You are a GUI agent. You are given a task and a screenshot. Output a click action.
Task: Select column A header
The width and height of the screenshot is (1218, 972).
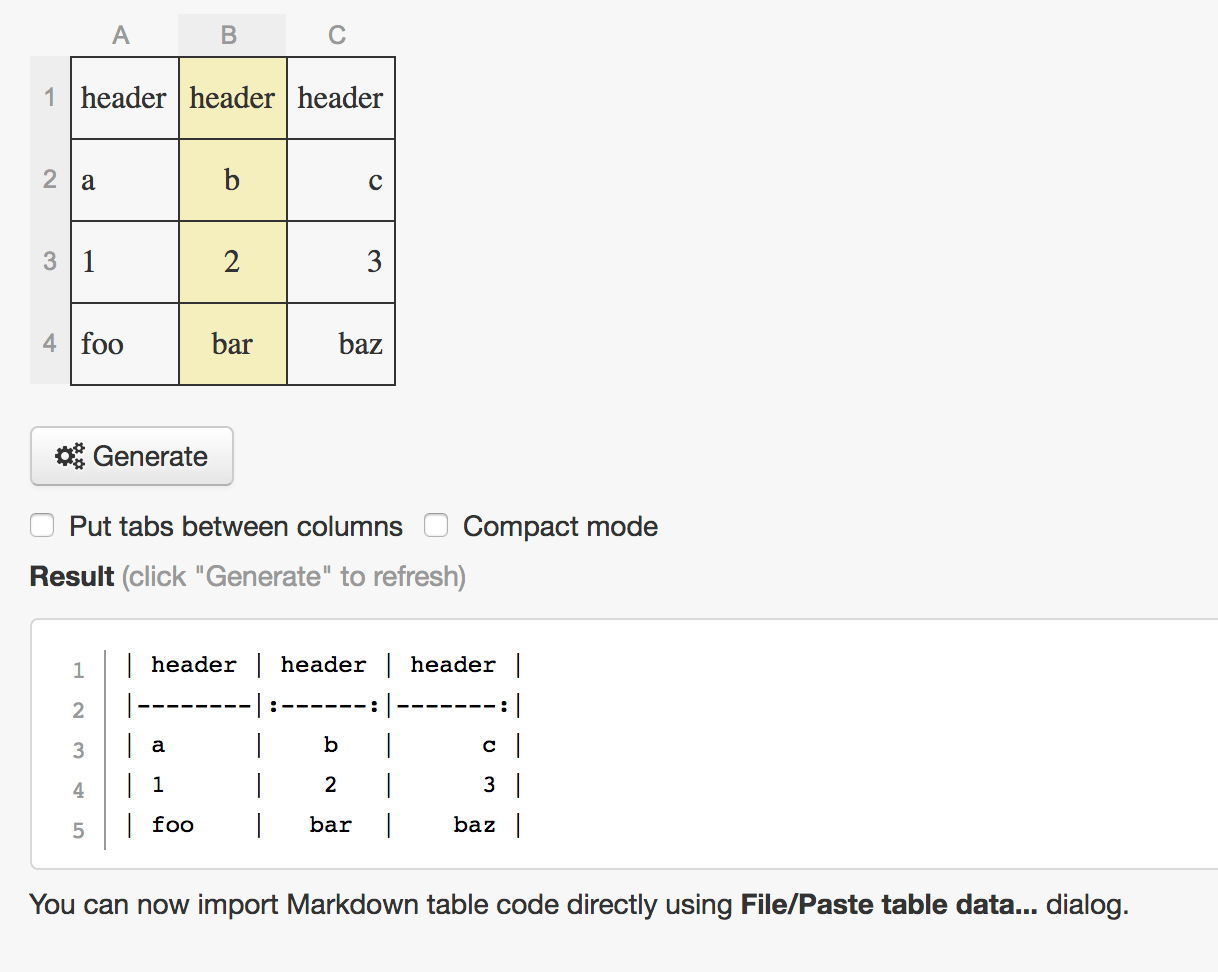121,36
